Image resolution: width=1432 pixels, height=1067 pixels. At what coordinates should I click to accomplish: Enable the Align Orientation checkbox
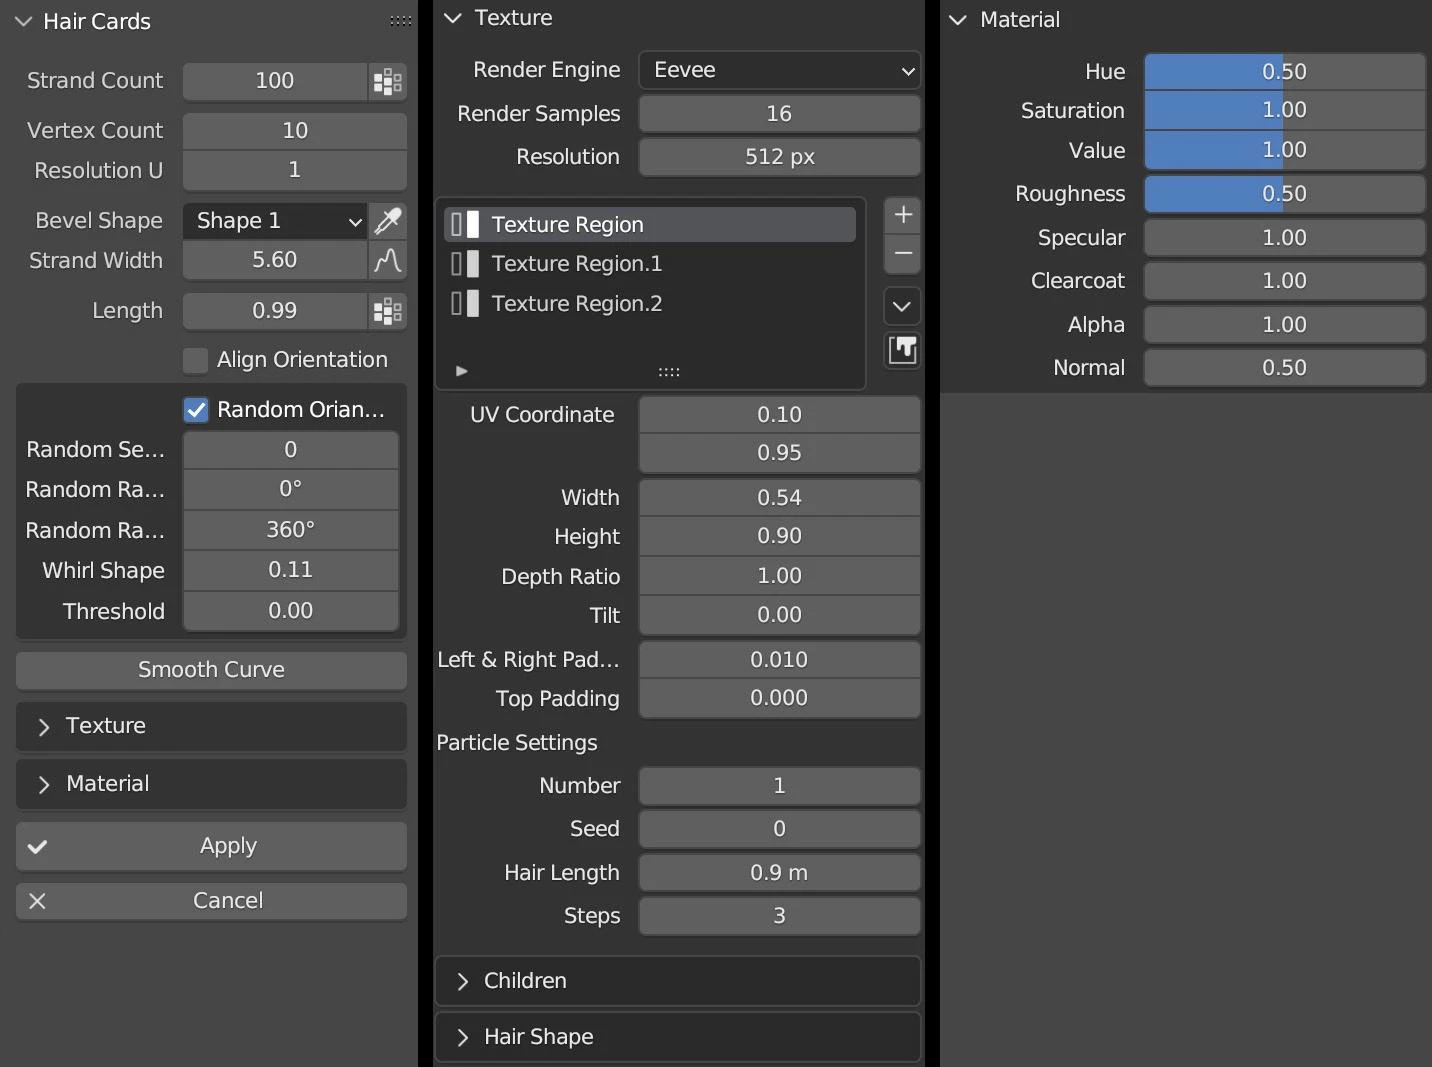[195, 360]
